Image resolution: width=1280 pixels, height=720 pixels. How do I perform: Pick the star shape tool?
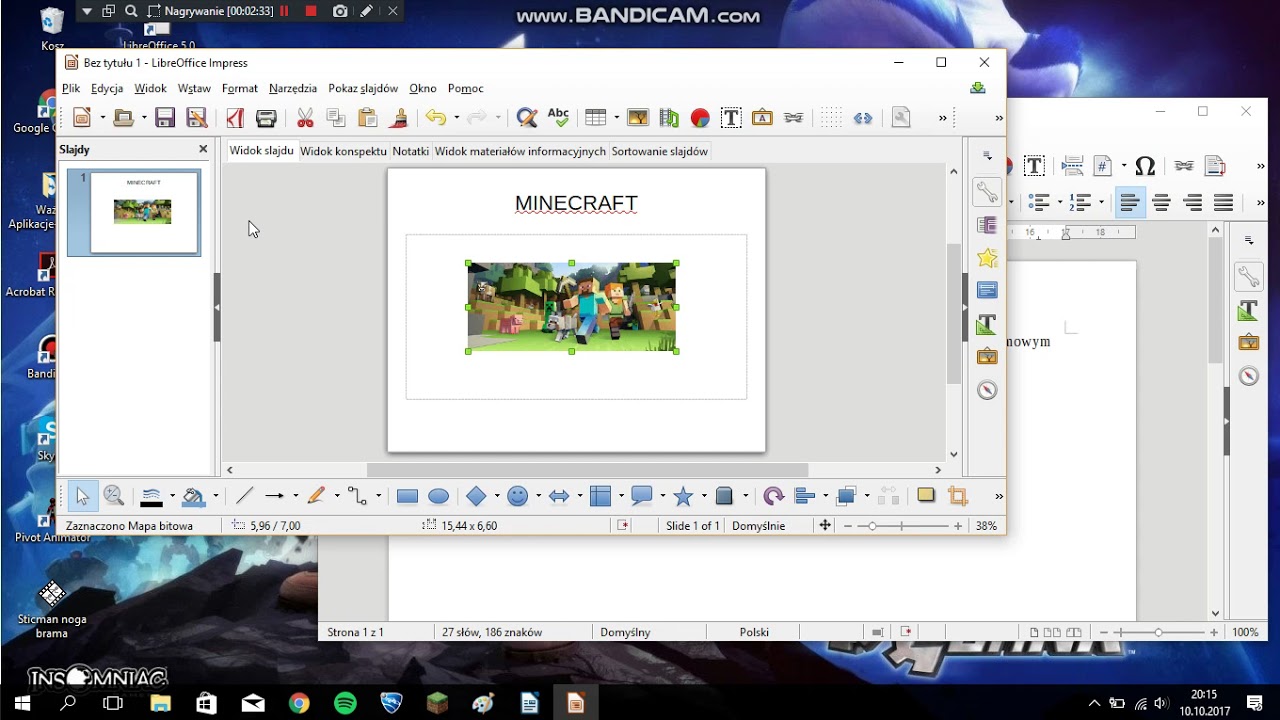pos(684,496)
